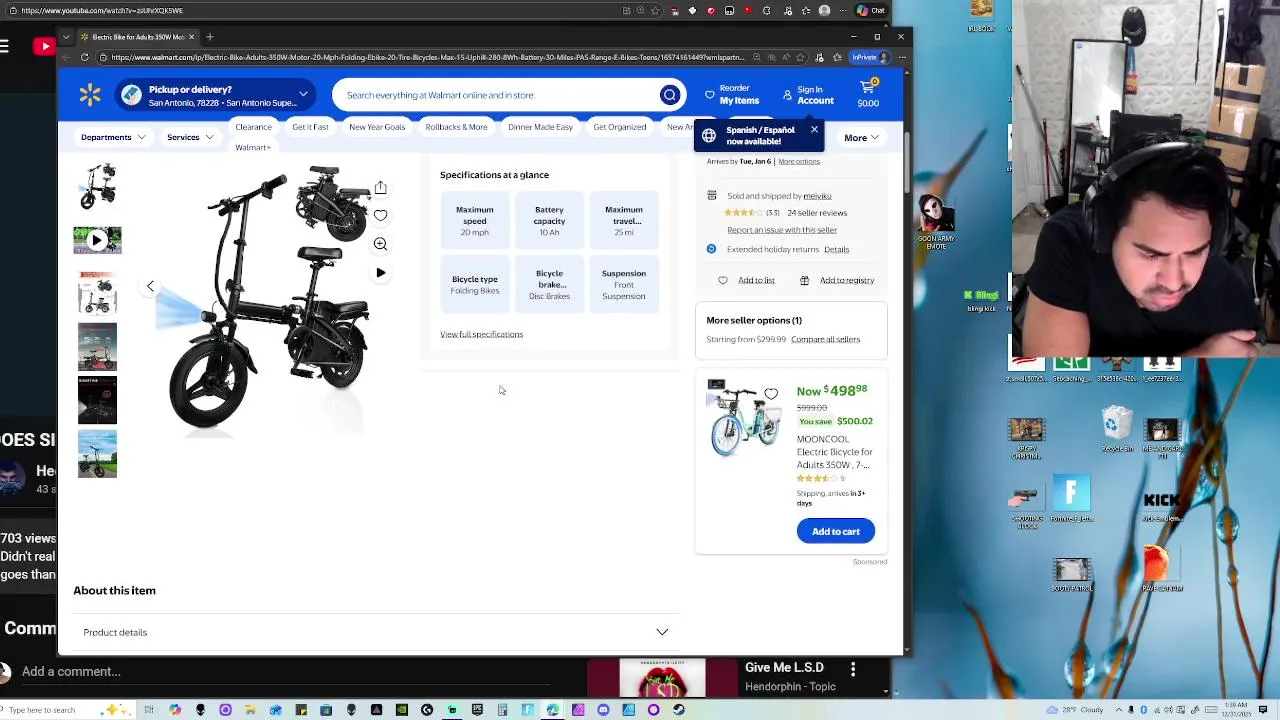Close the Spanish / Español popup
This screenshot has width=1280, height=720.
(814, 130)
